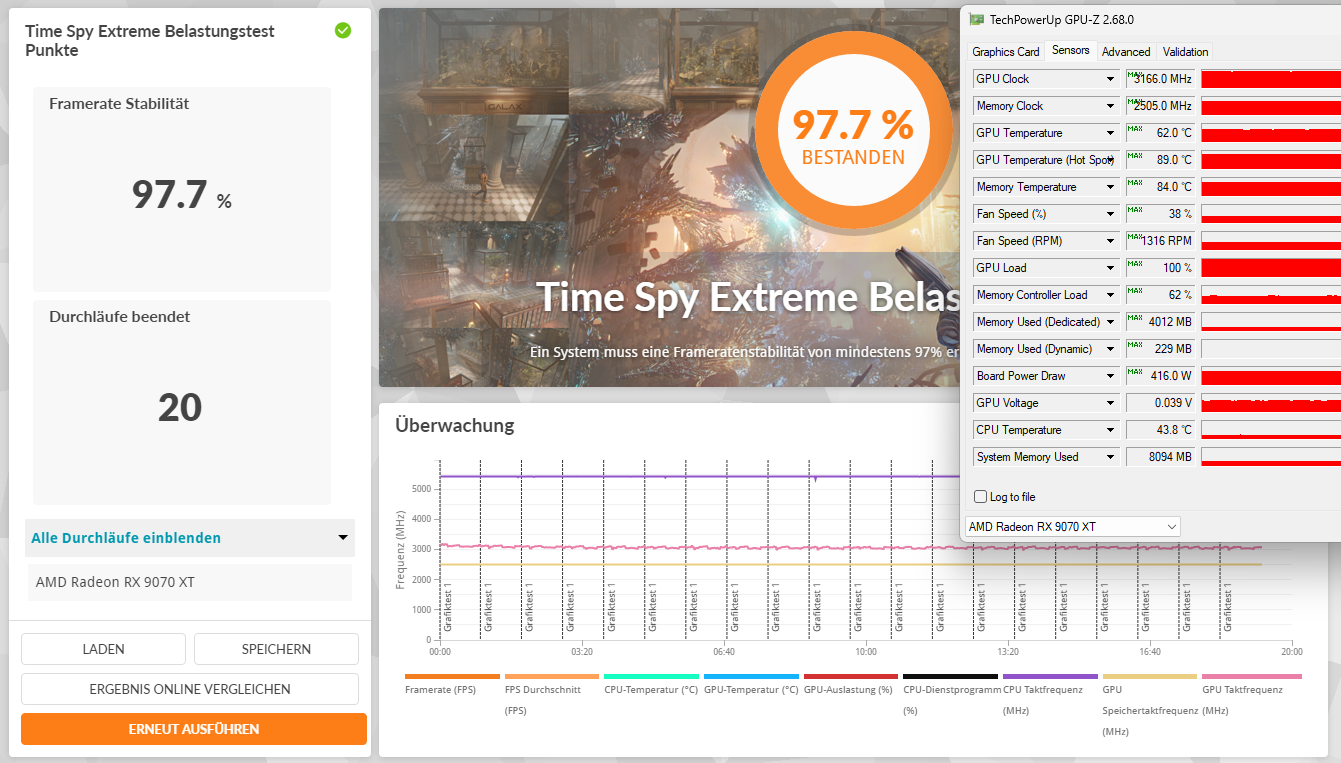This screenshot has height=763, width=1341.
Task: Click the GPU Clock 3166.0 MHz value
Action: [x=1160, y=79]
